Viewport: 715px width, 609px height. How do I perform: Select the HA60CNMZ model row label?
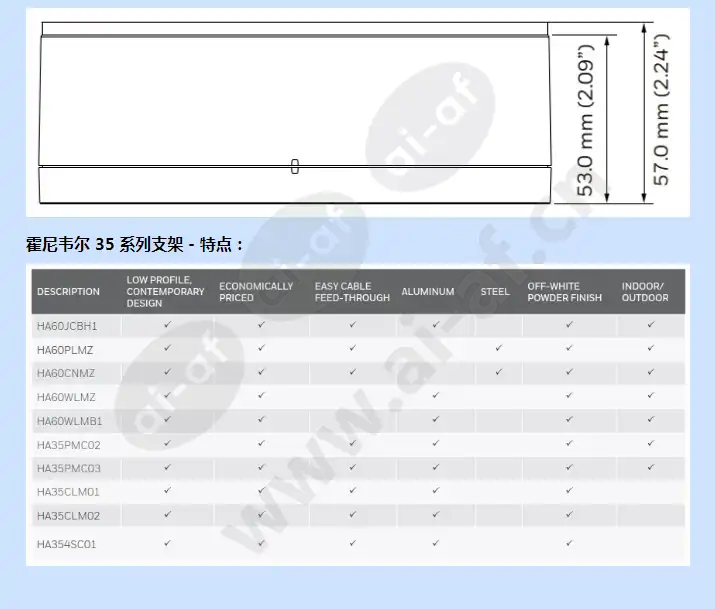pyautogui.click(x=66, y=373)
